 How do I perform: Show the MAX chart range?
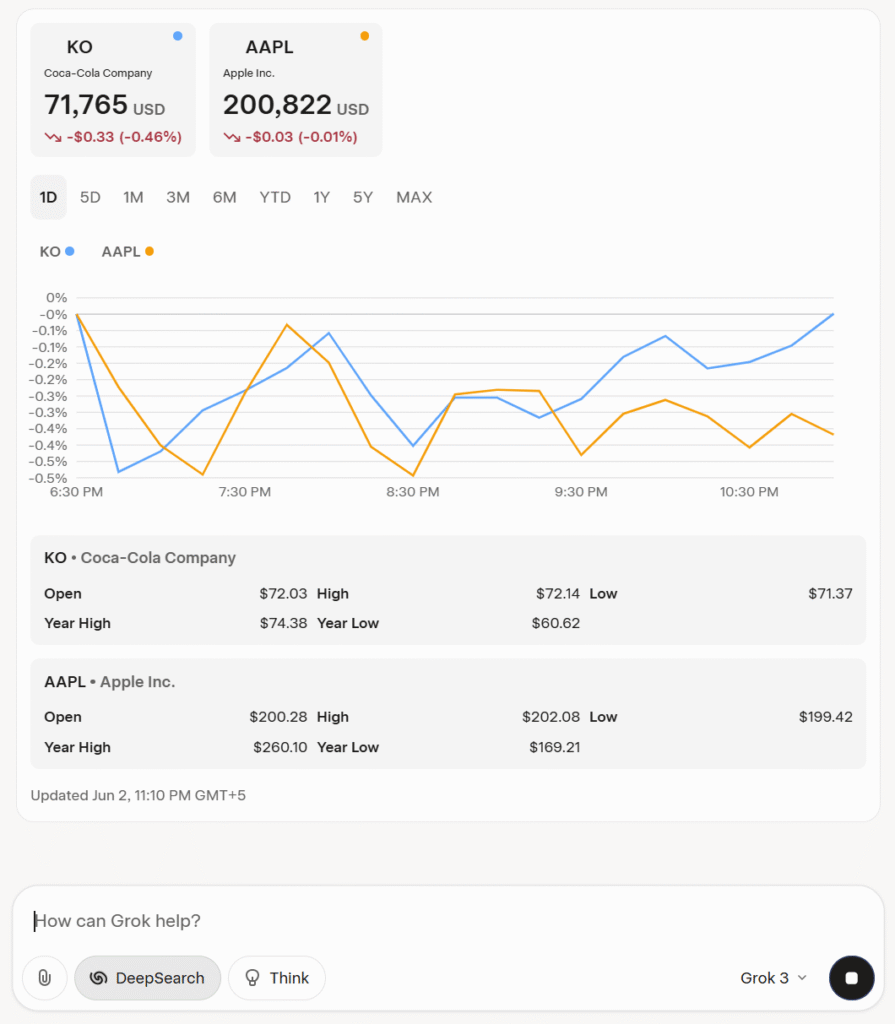tap(414, 197)
